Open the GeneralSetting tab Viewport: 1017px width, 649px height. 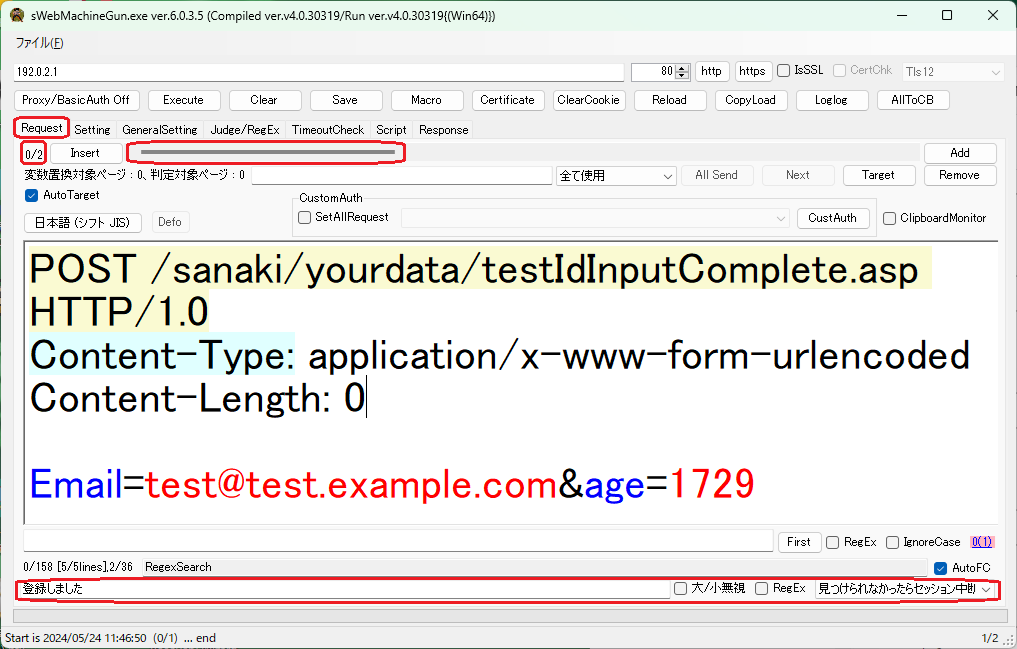click(160, 130)
